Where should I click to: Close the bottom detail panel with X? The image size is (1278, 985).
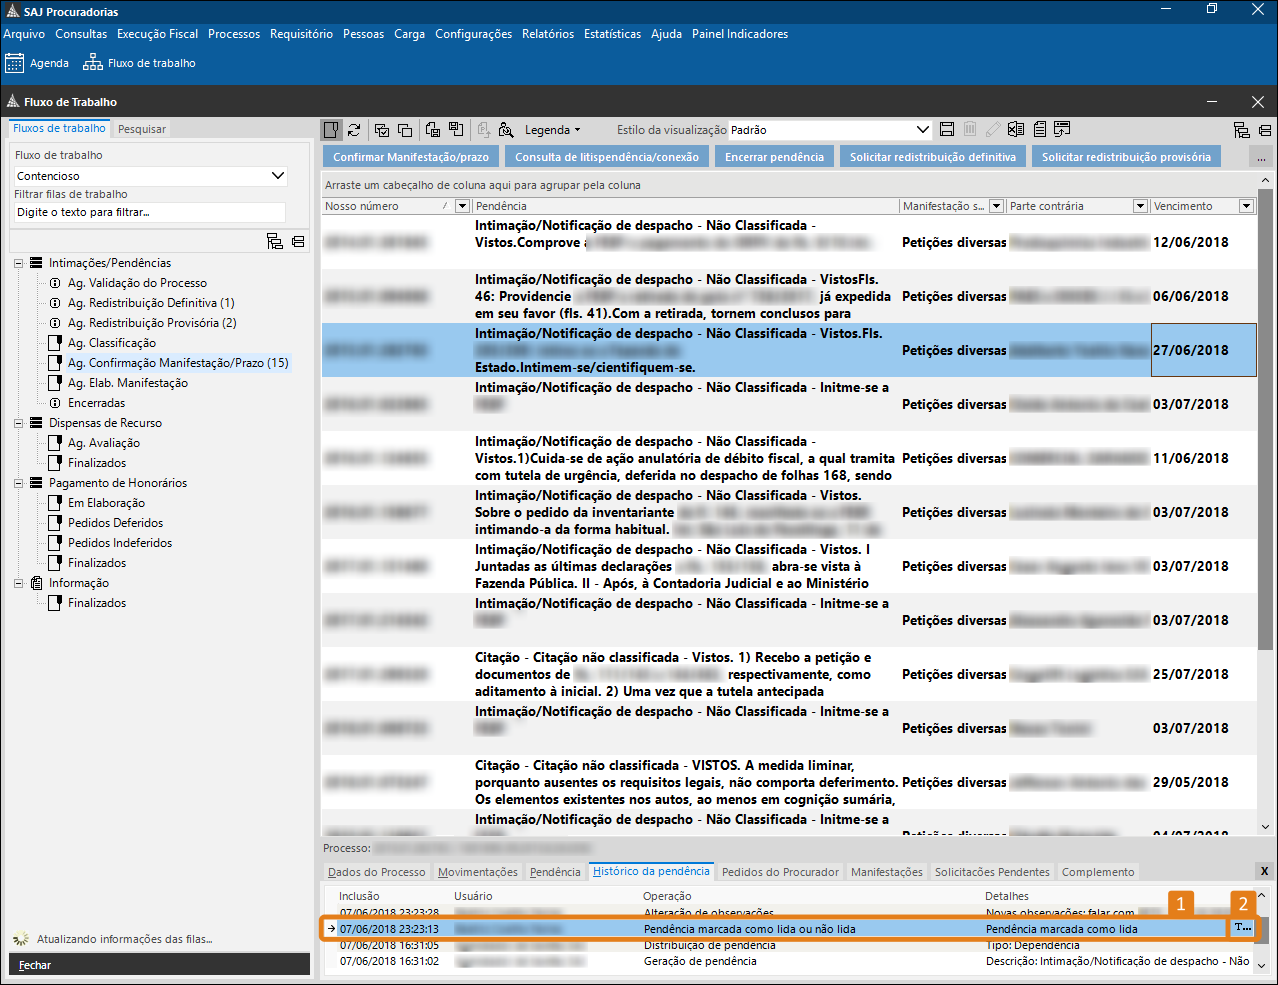[x=1264, y=871]
